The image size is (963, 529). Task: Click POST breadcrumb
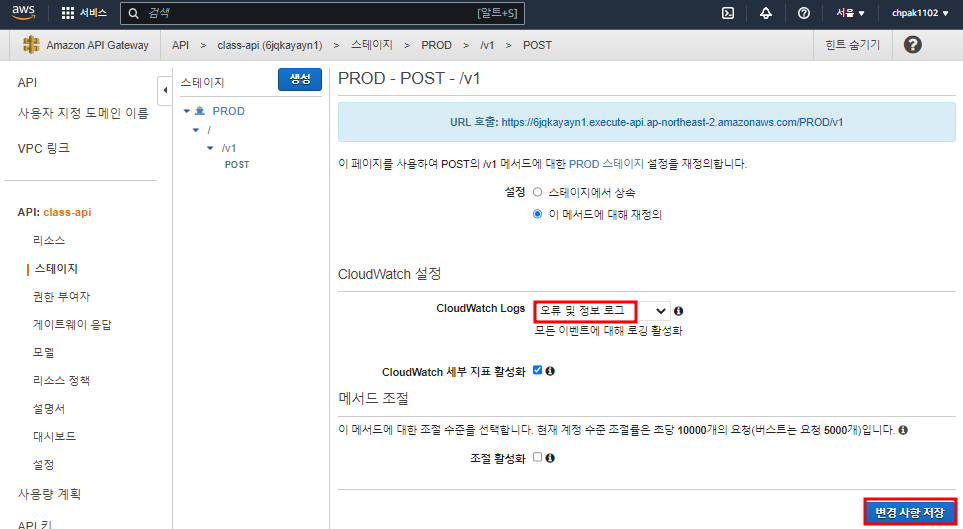click(537, 45)
